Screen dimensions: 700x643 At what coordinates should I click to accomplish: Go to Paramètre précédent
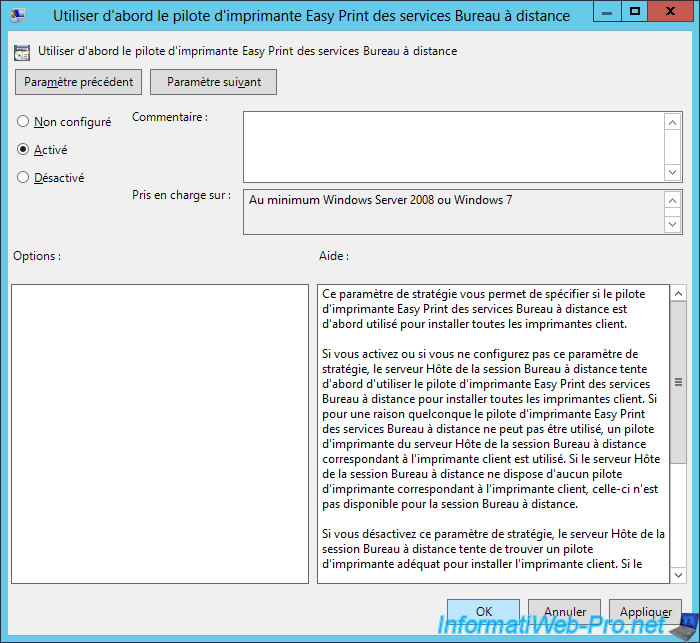coord(78,82)
